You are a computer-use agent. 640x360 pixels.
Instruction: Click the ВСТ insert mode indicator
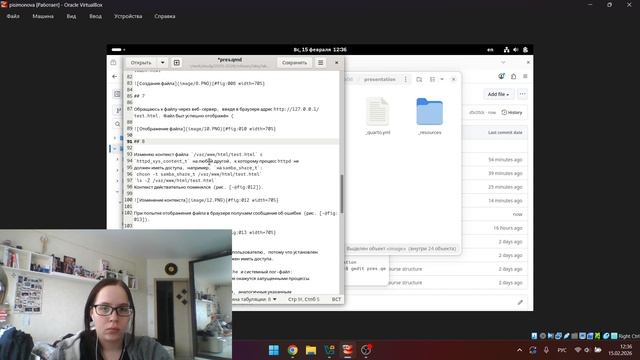coord(336,299)
